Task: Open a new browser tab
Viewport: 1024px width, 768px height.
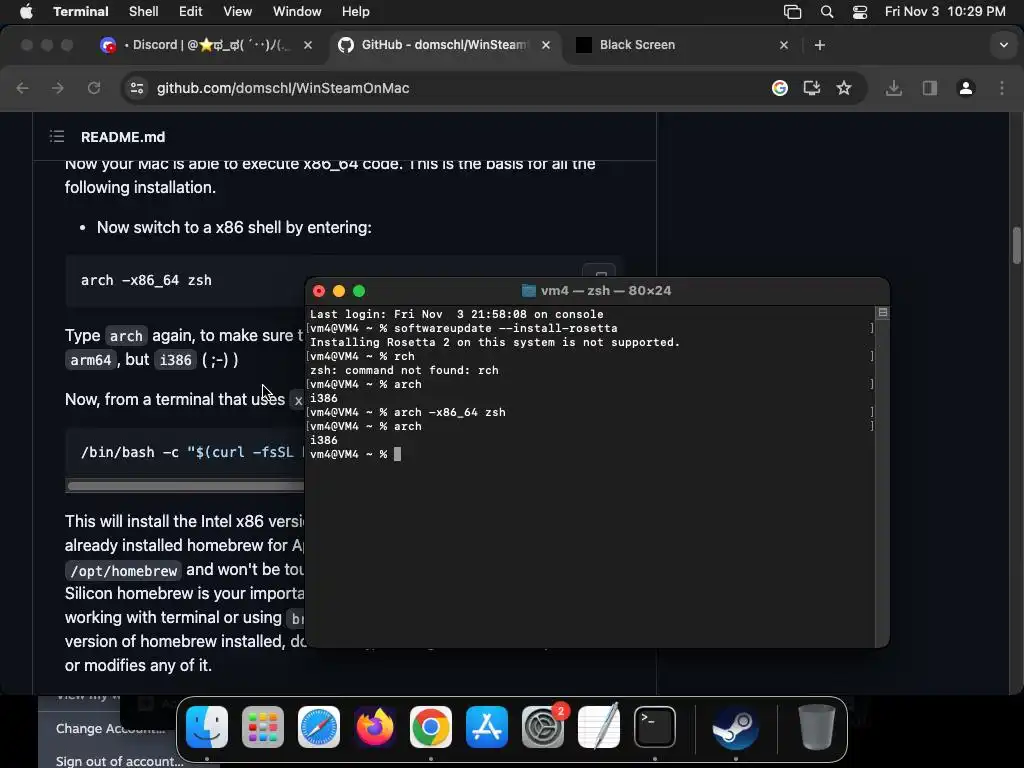Action: click(820, 45)
